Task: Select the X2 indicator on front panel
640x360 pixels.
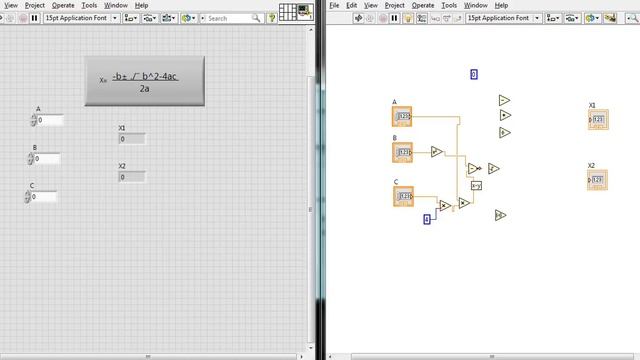Action: [x=132, y=177]
